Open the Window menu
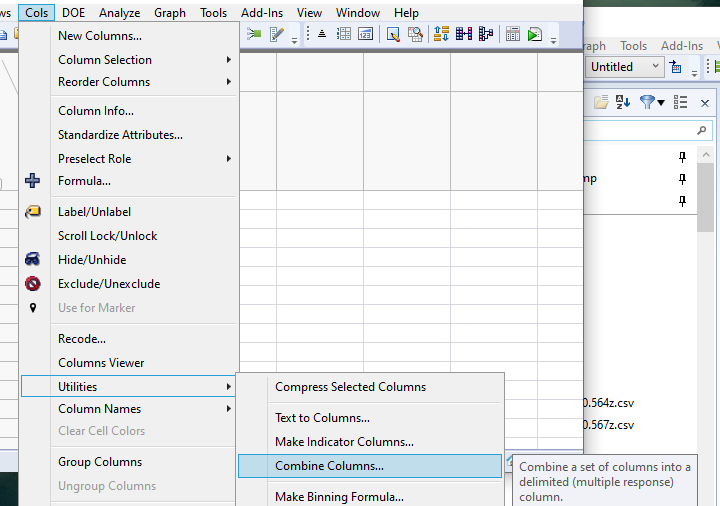This screenshot has width=720, height=506. point(358,13)
